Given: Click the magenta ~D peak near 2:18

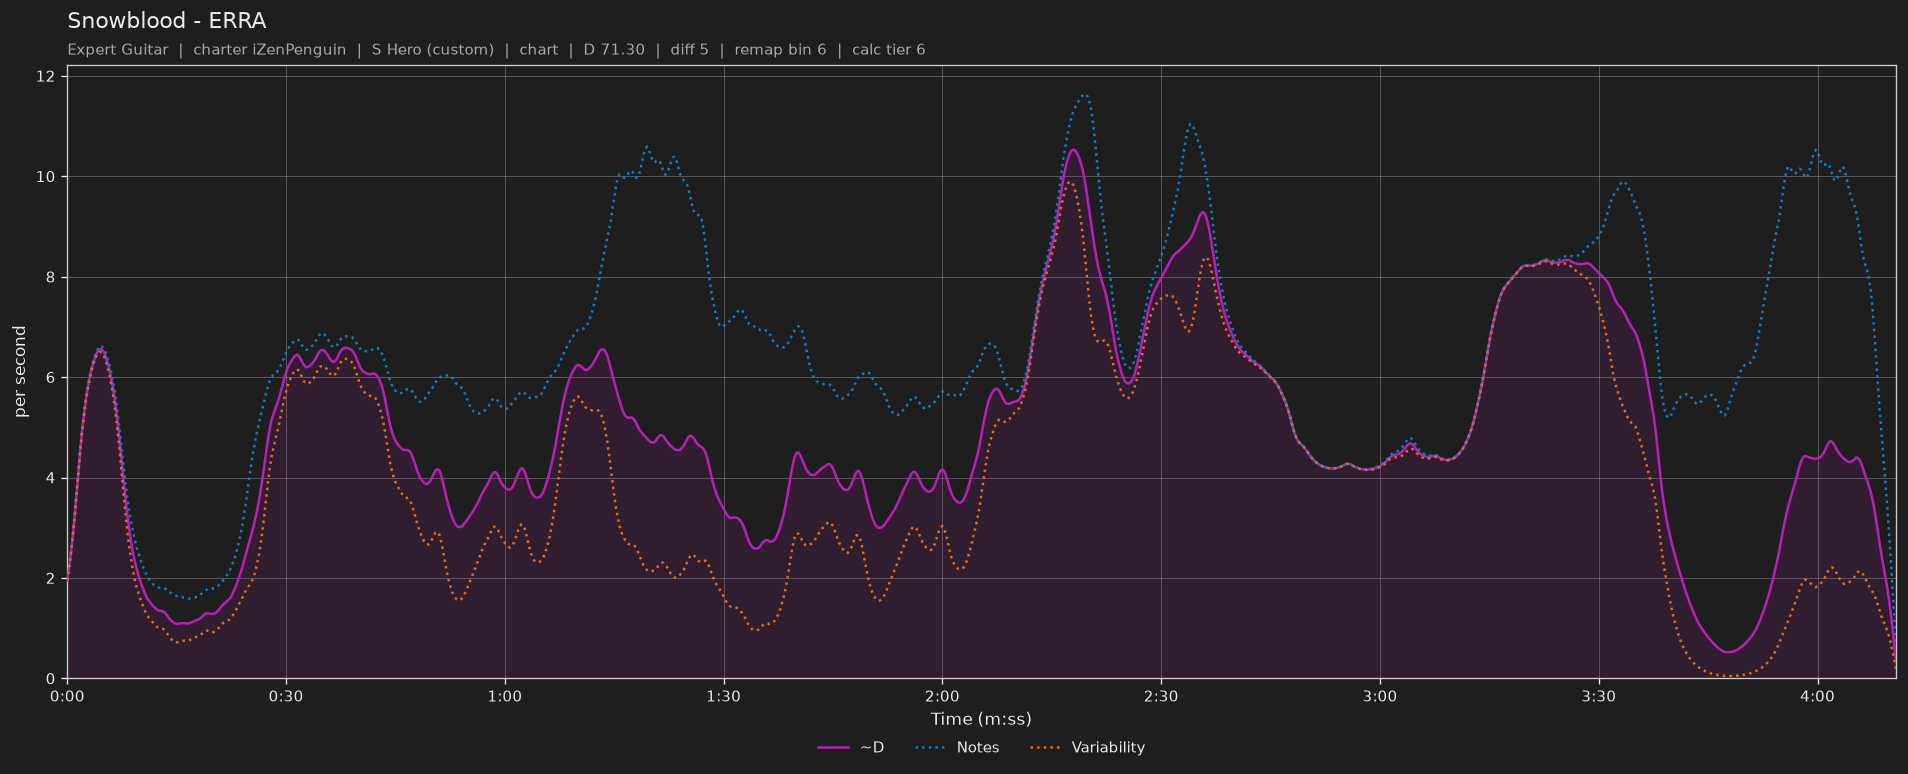Looking at the screenshot, I should pyautogui.click(x=1073, y=150).
